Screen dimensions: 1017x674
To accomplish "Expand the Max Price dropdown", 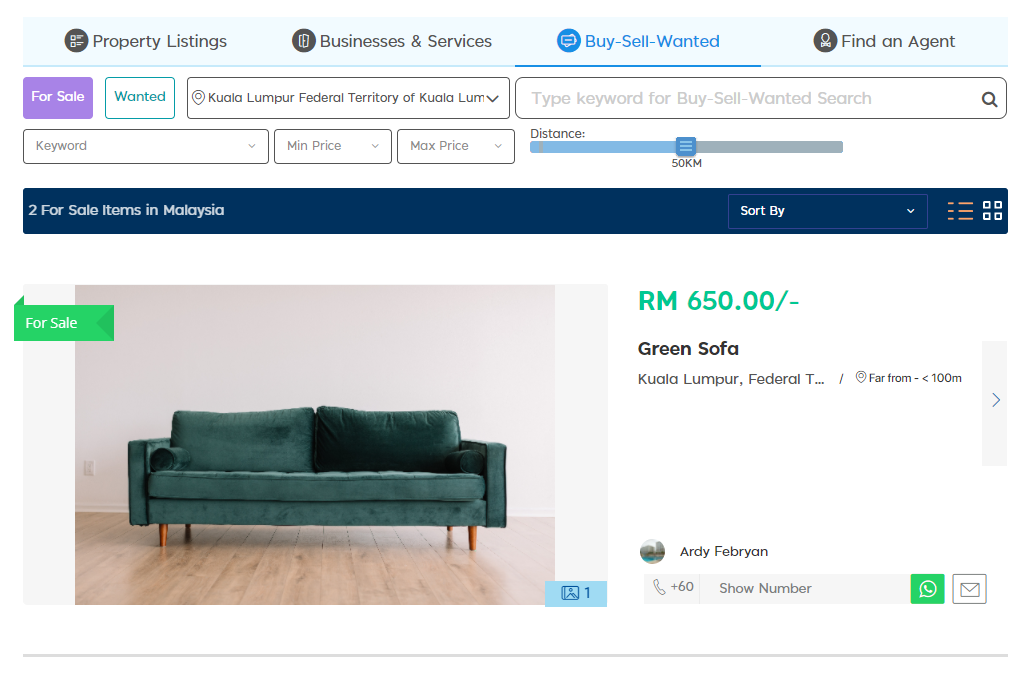I will tap(456, 146).
